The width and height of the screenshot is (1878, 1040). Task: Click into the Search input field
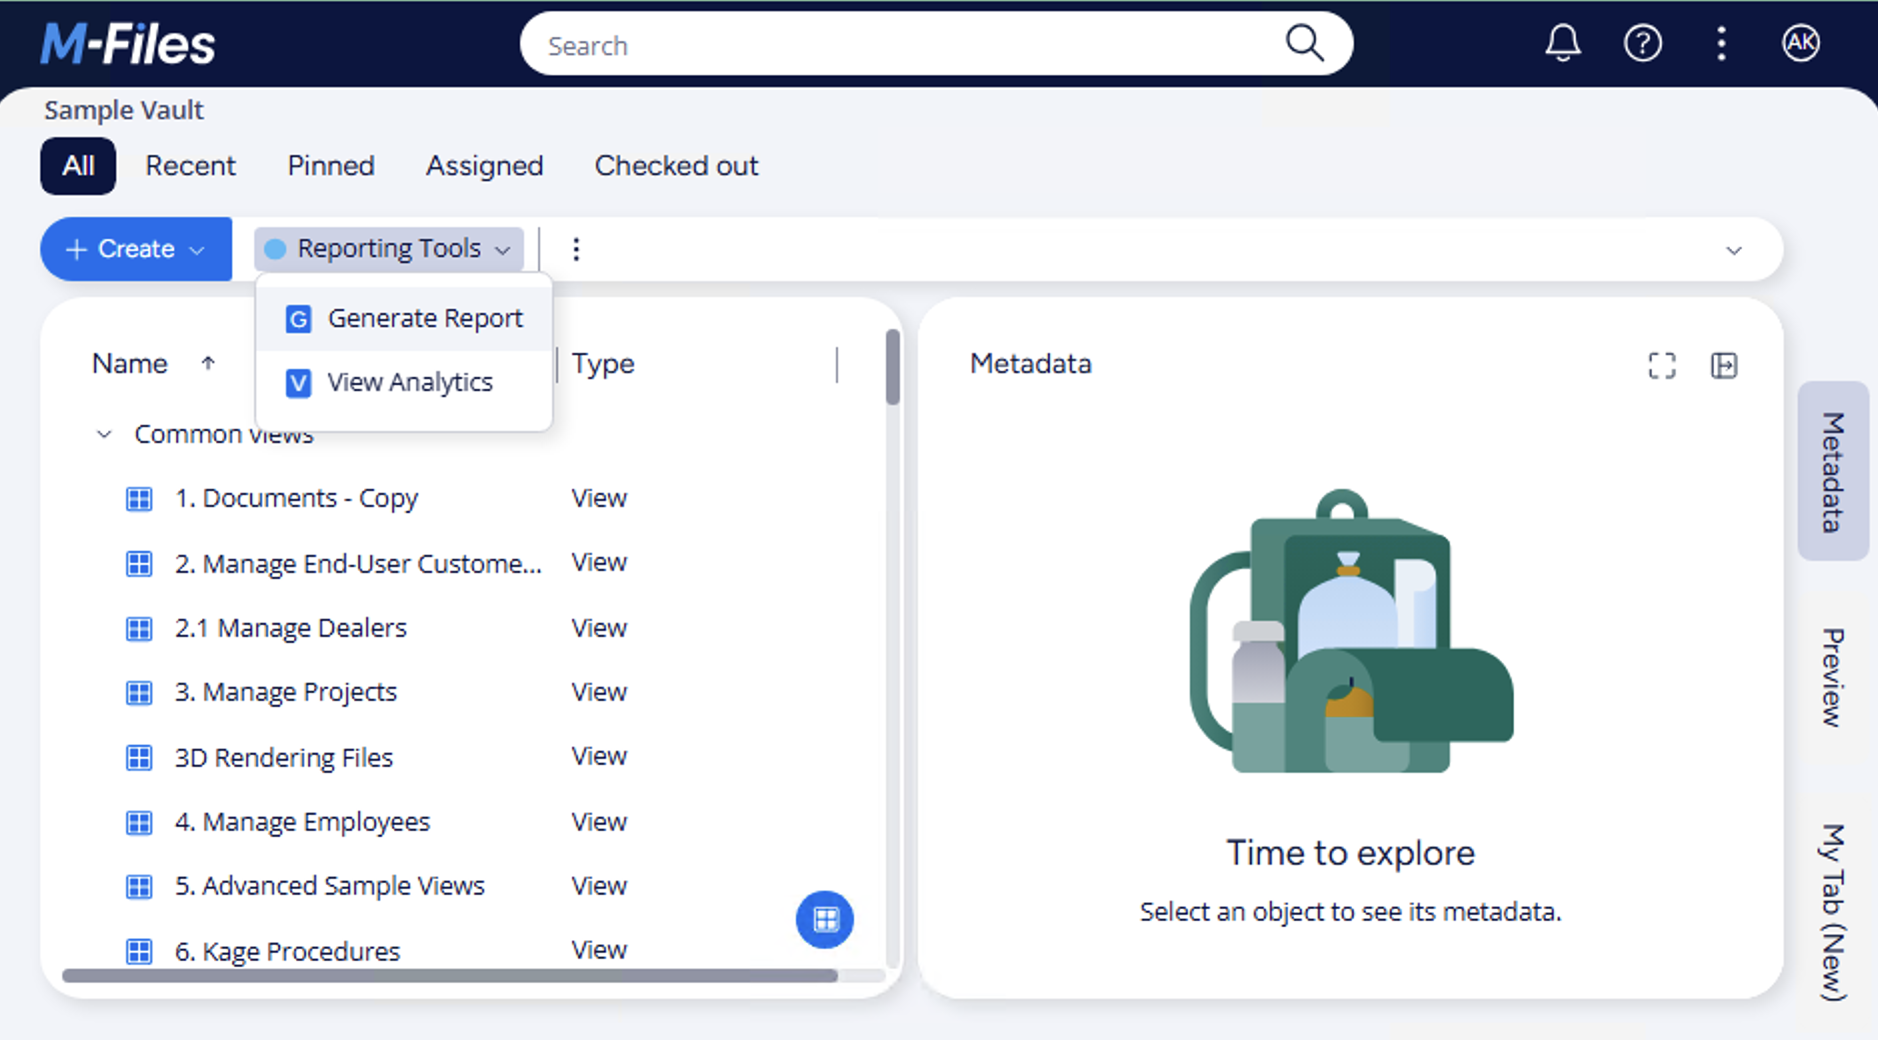900,46
